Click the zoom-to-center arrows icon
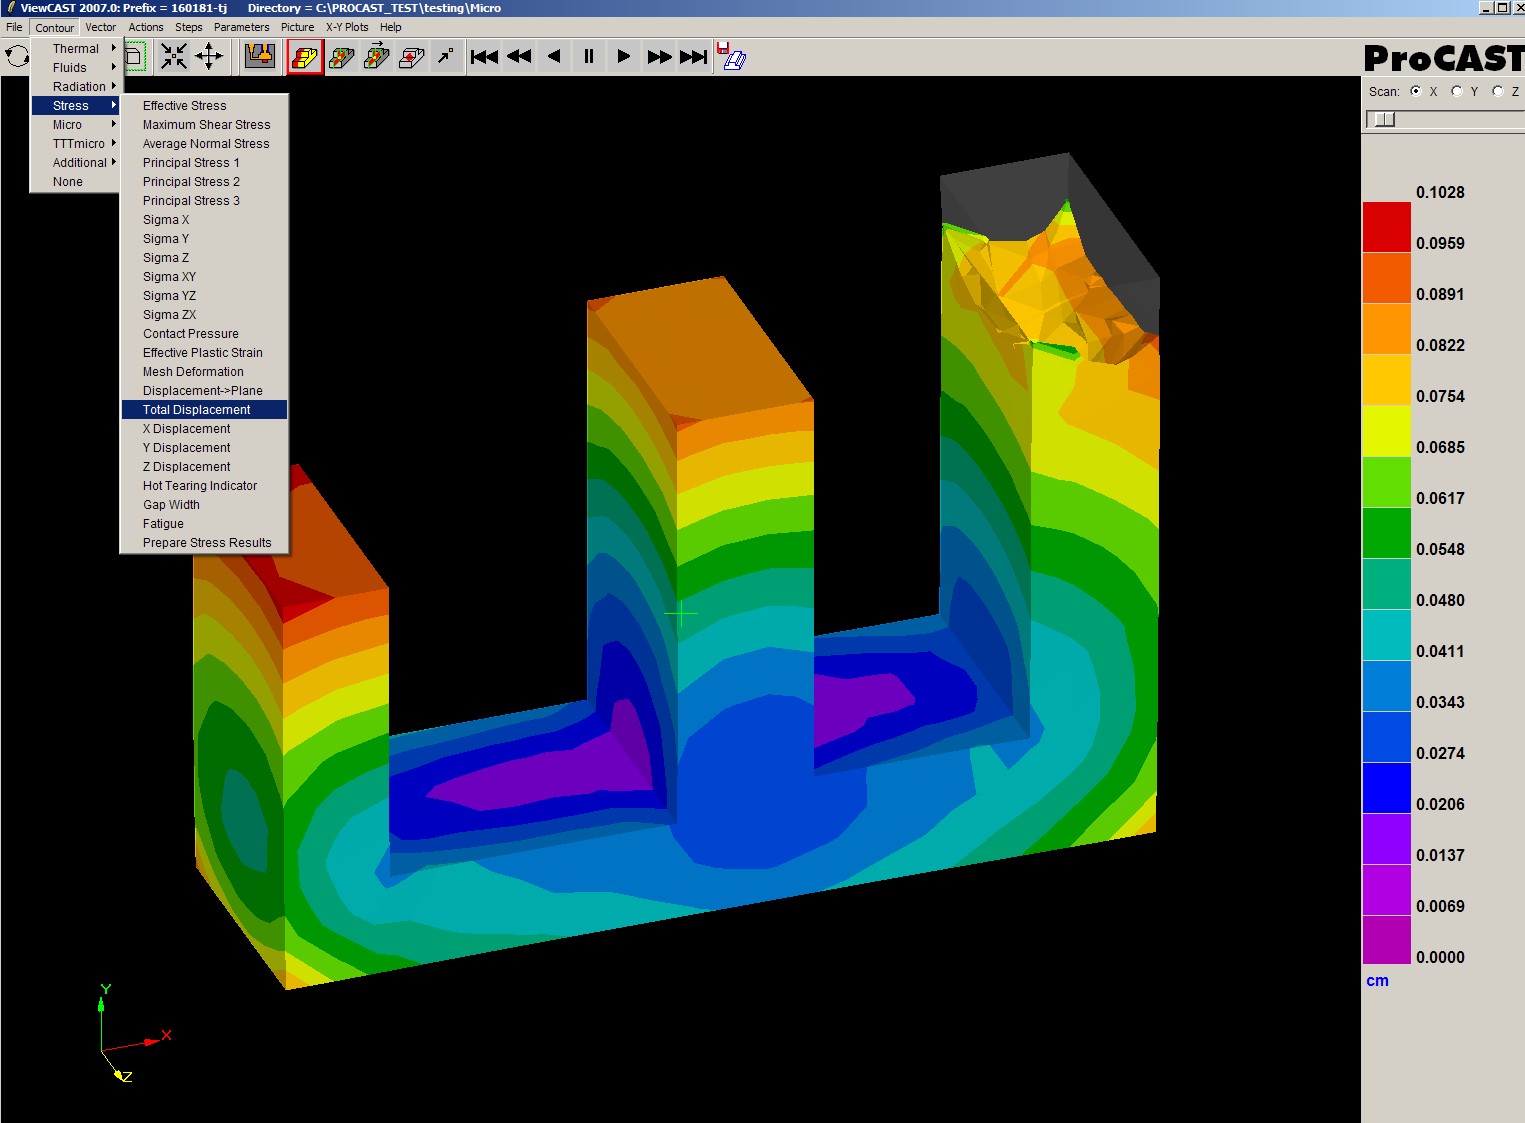1525x1123 pixels. 174,57
